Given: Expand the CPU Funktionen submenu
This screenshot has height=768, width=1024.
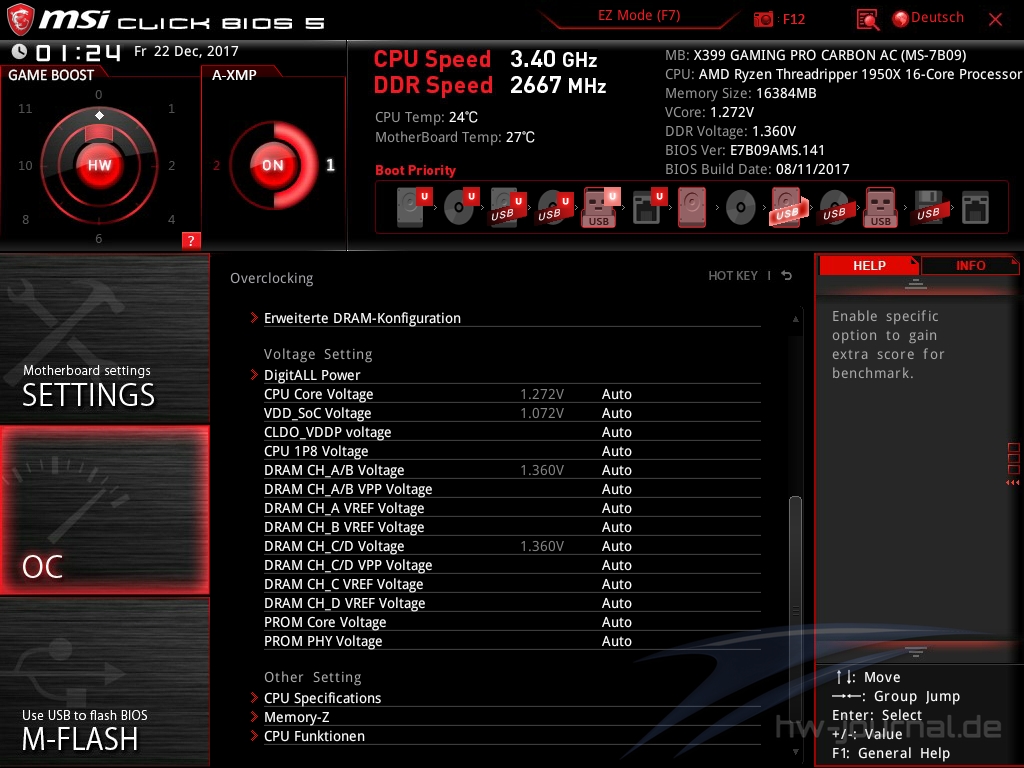Looking at the screenshot, I should pyautogui.click(x=314, y=736).
